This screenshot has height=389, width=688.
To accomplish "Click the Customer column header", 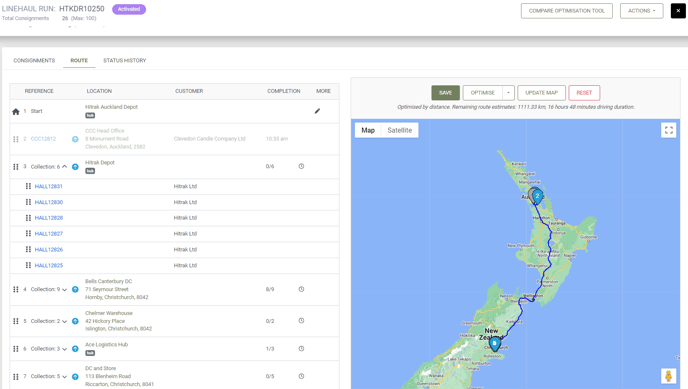I will tap(189, 91).
